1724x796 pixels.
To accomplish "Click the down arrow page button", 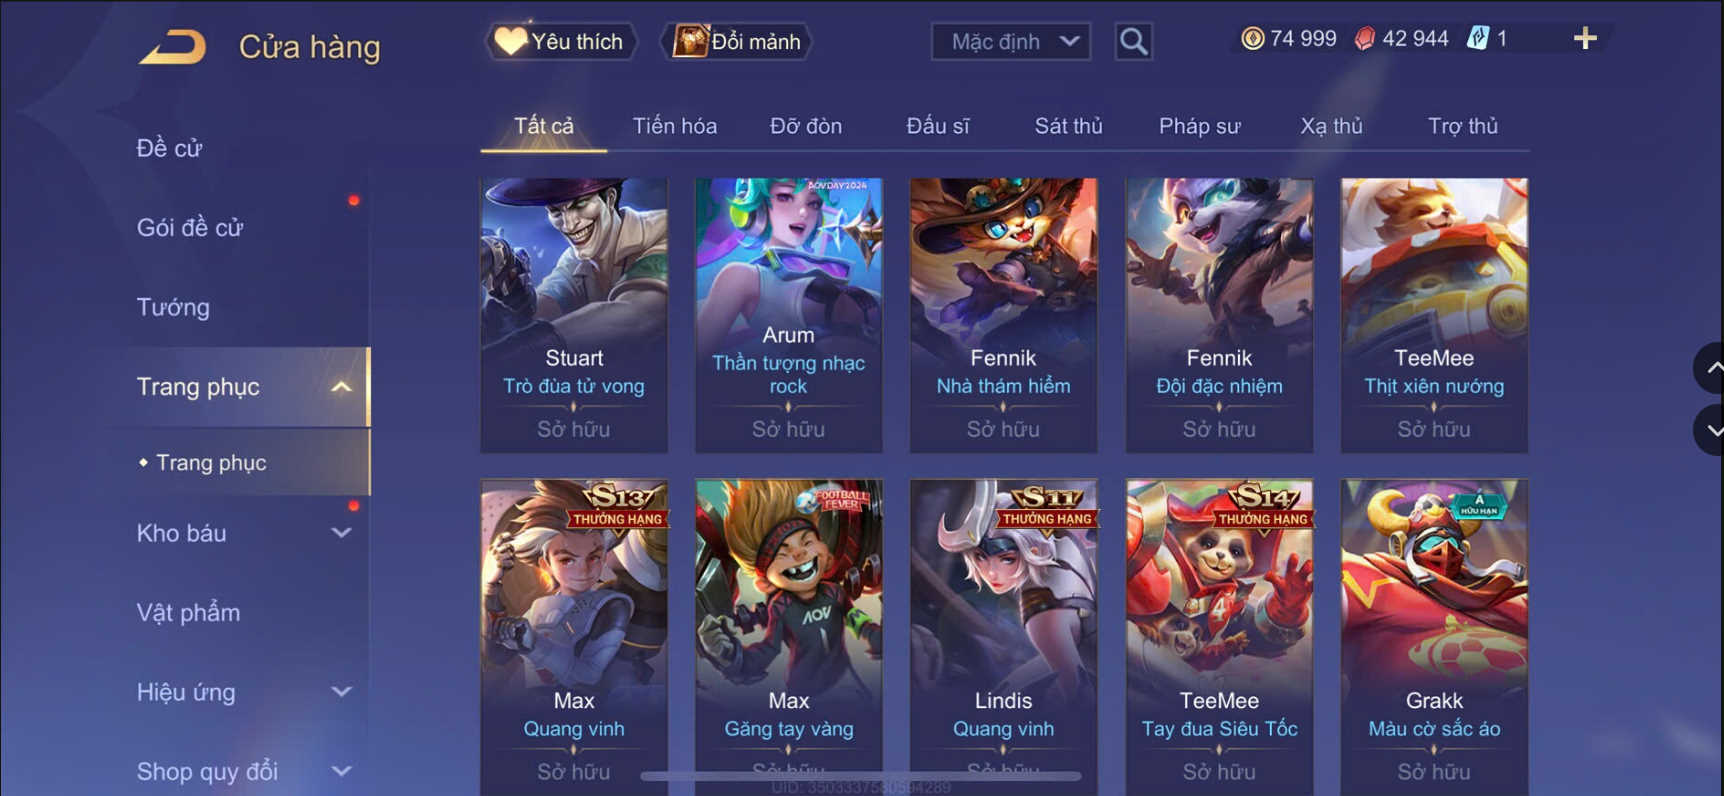I will 1712,430.
